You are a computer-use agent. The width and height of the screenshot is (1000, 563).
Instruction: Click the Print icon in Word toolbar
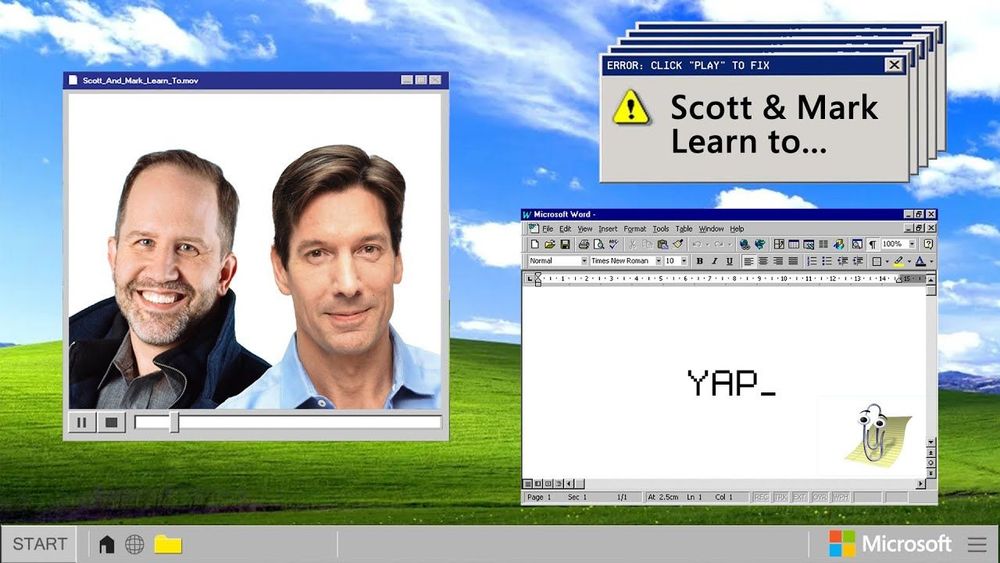tap(584, 244)
